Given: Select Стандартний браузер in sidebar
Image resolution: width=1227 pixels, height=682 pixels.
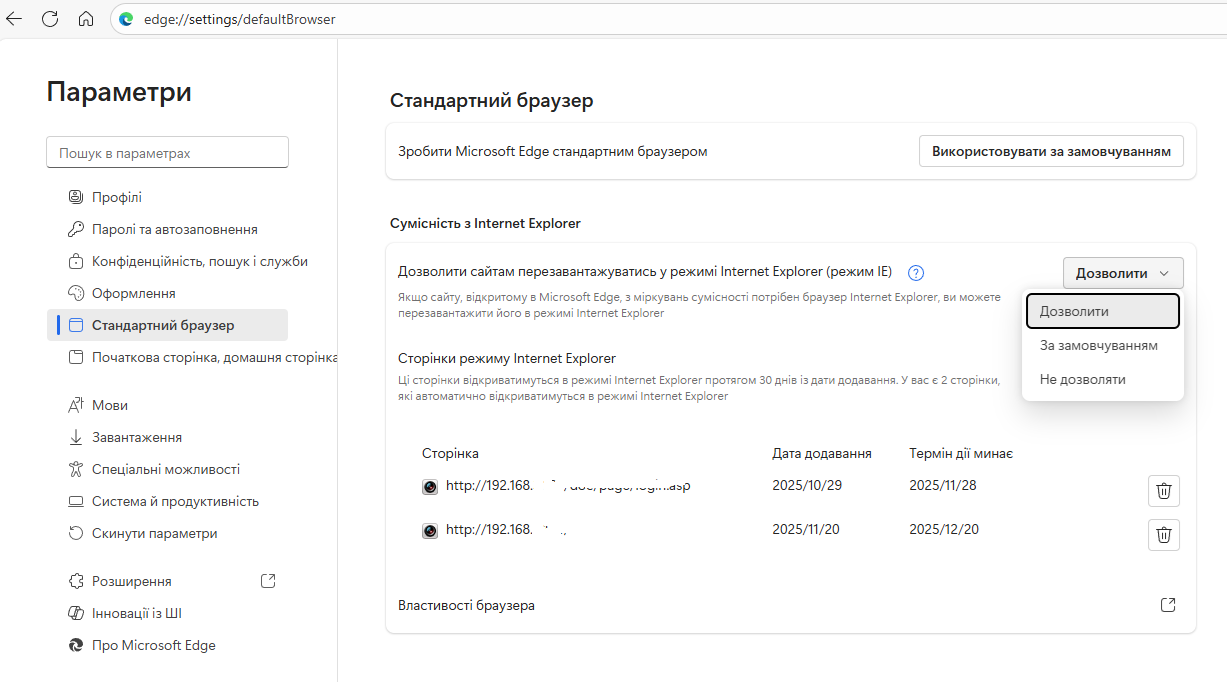Looking at the screenshot, I should tap(167, 325).
